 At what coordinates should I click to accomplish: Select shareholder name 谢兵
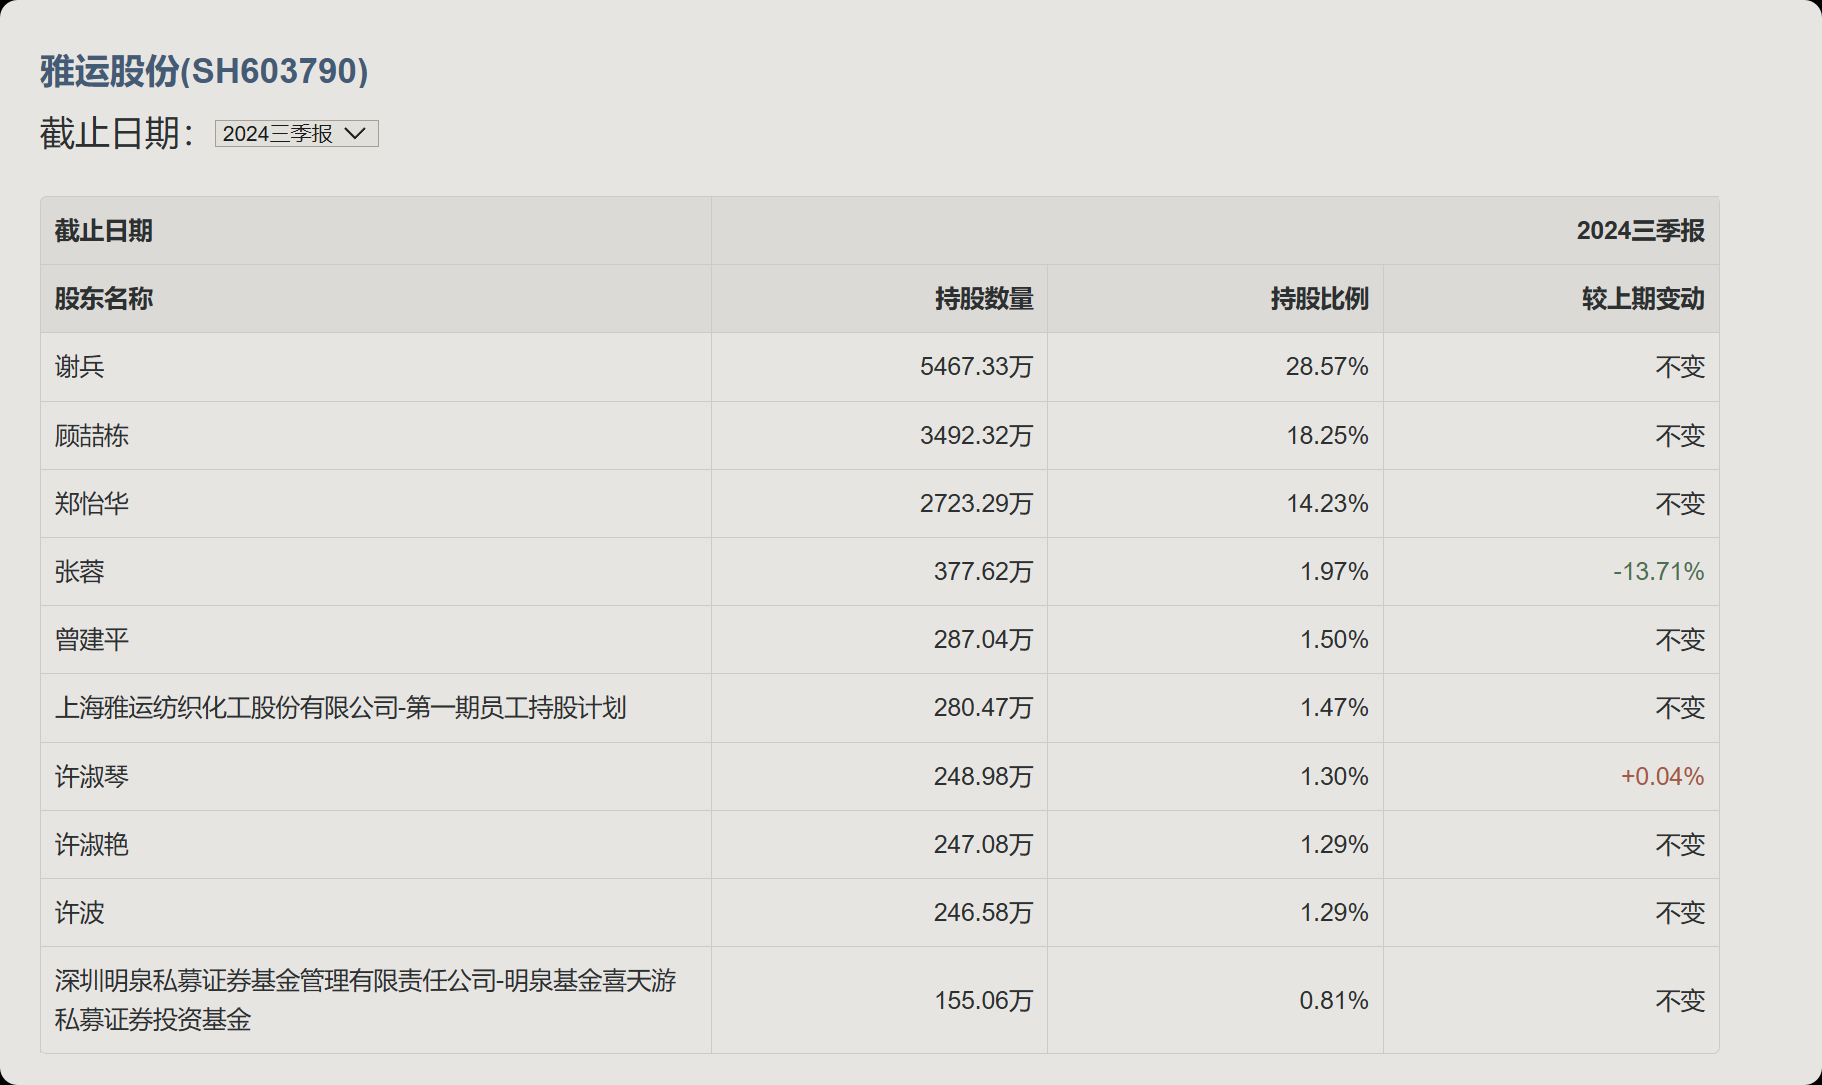[x=80, y=367]
